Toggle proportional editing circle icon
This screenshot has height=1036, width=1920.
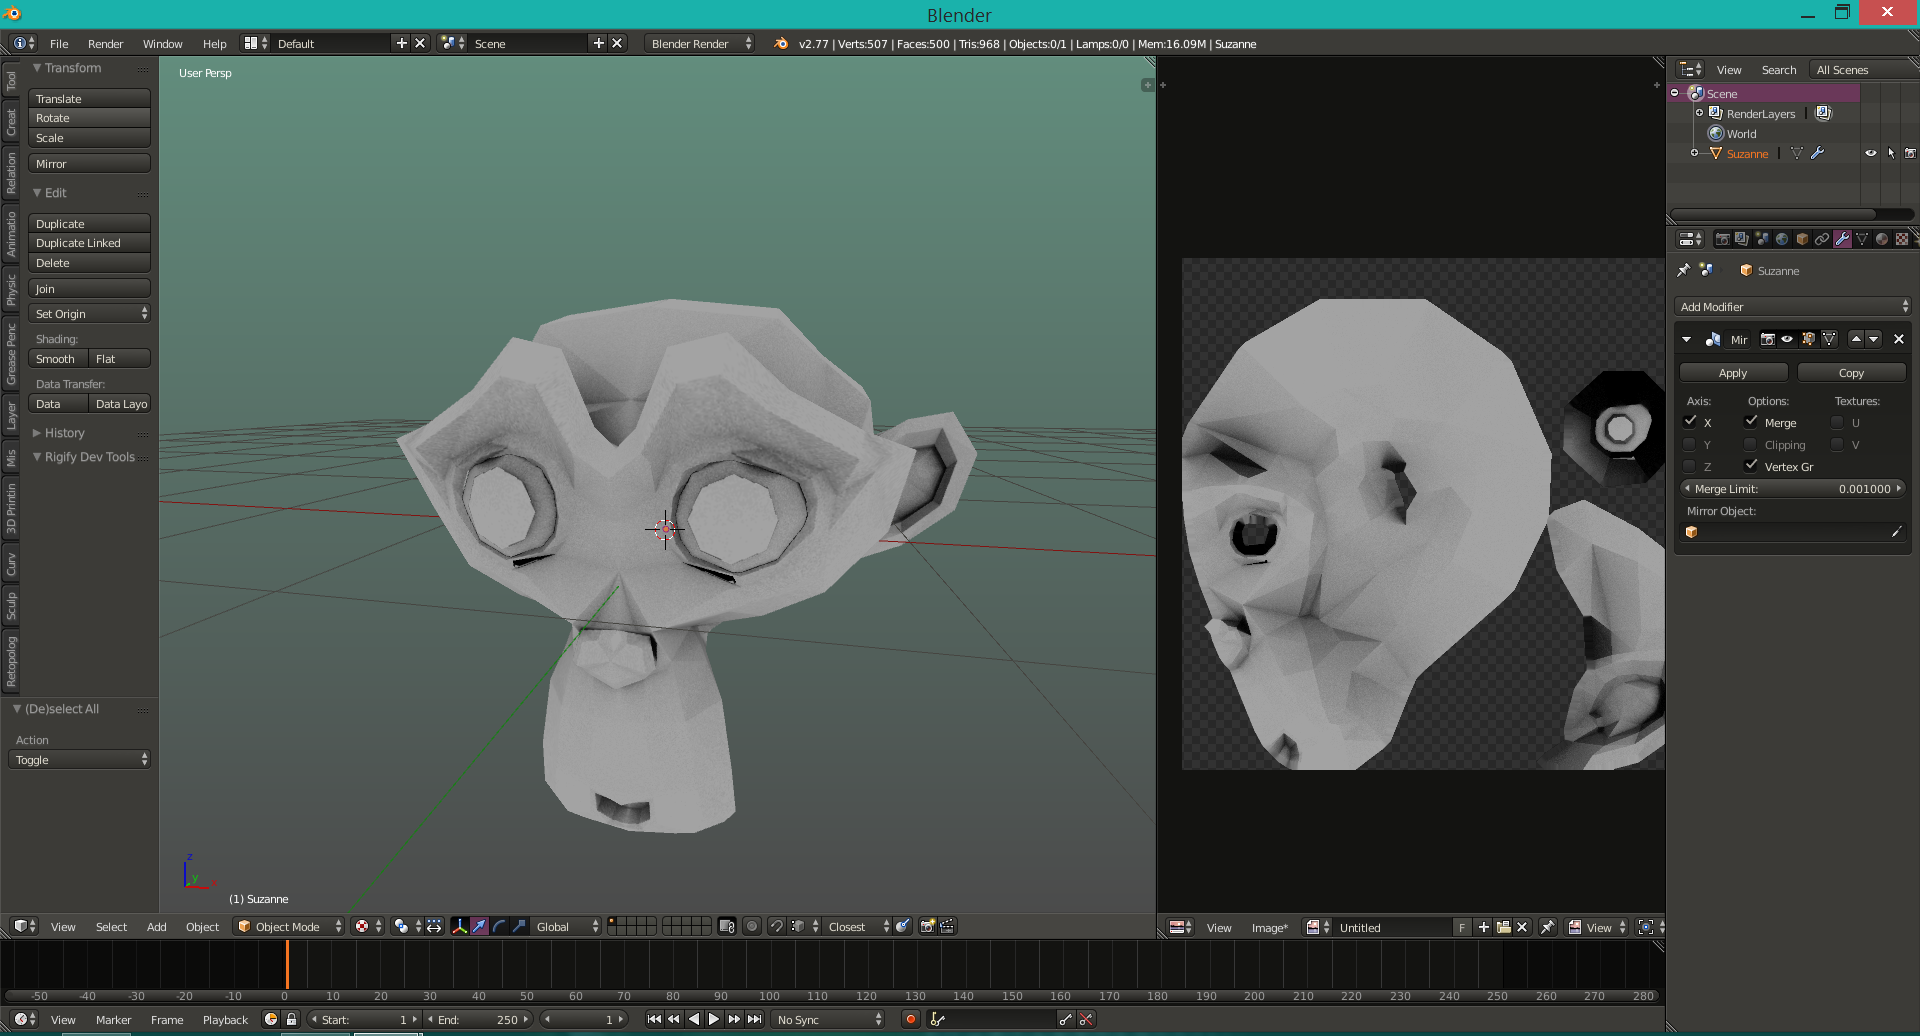(x=752, y=926)
